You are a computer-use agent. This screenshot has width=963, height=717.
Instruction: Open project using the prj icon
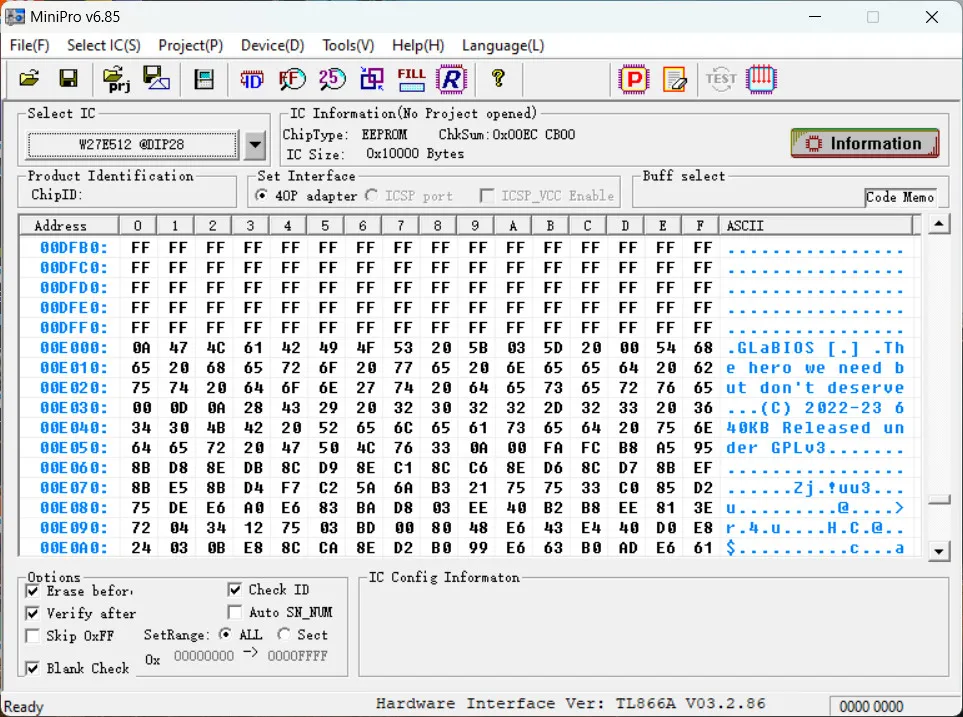tap(117, 78)
